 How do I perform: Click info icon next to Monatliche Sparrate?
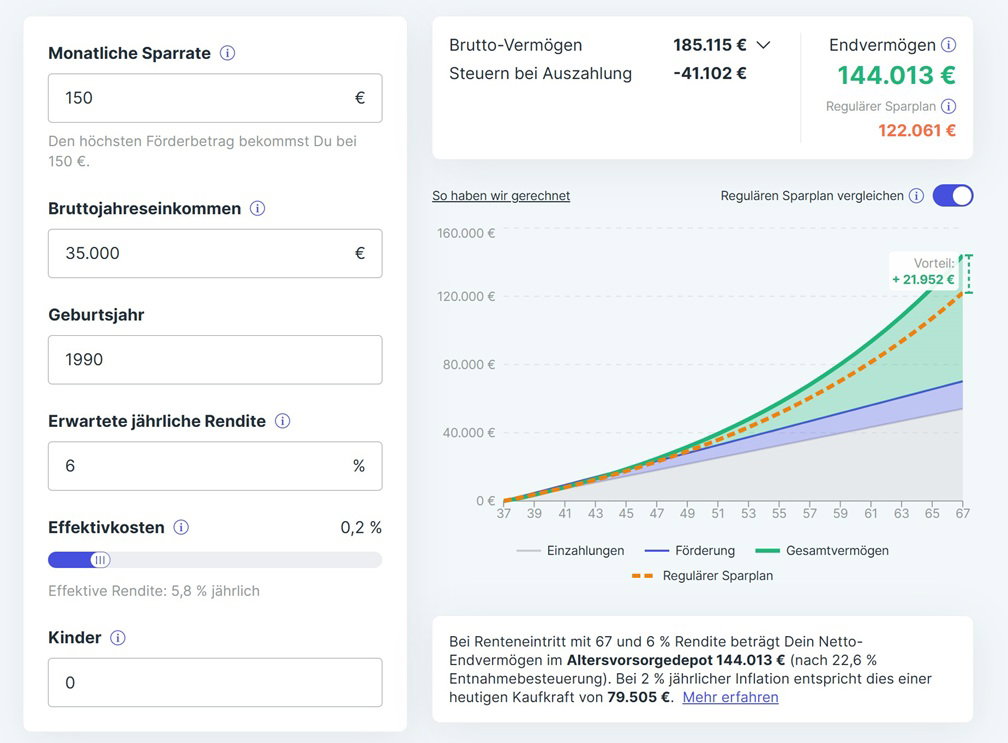click(x=227, y=53)
